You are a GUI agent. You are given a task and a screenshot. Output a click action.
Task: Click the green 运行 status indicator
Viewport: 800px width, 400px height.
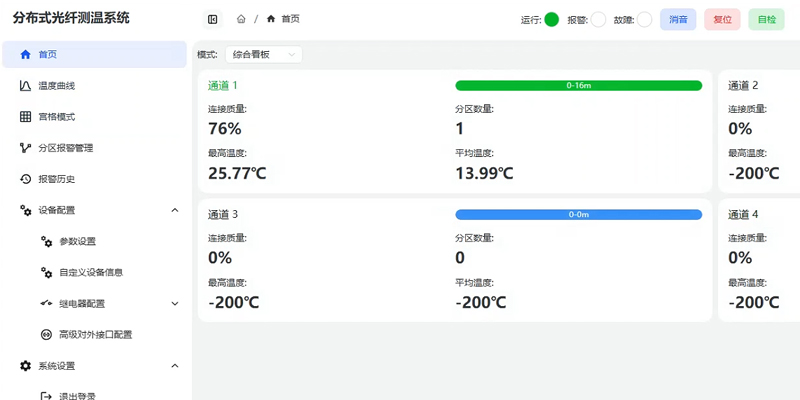pos(551,19)
